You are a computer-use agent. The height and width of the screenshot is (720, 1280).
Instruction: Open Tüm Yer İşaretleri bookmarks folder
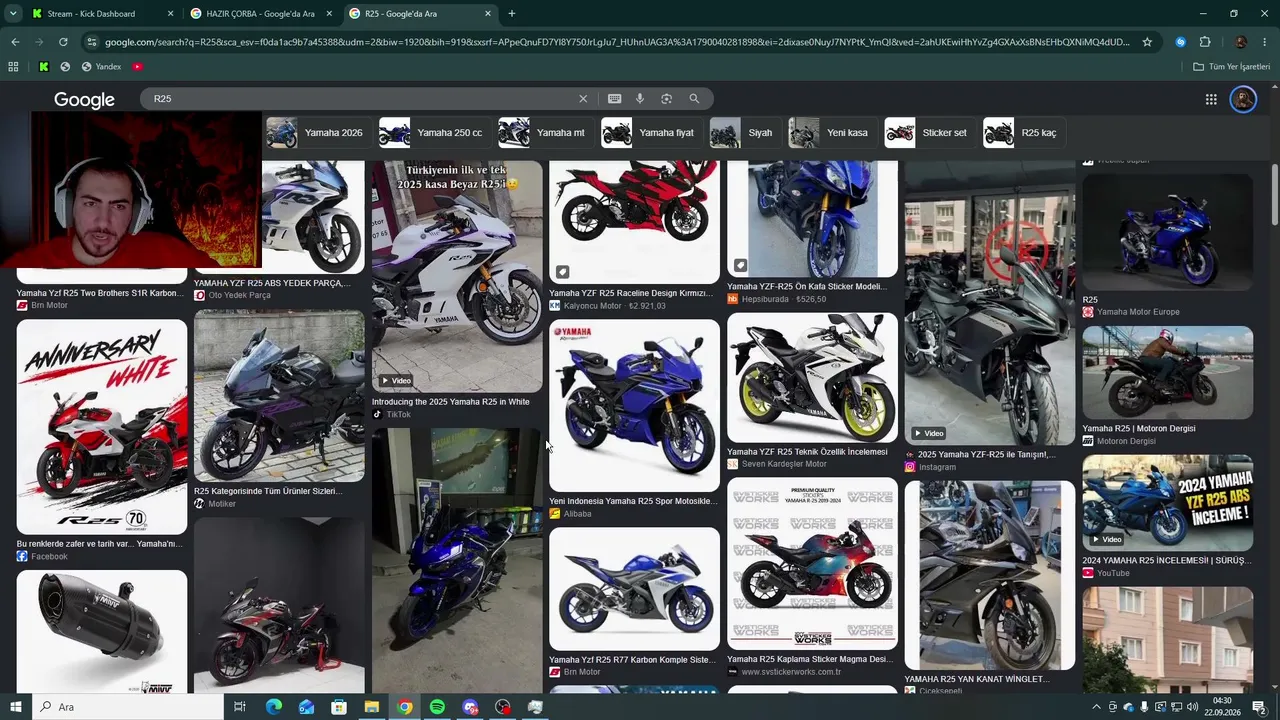point(1232,67)
